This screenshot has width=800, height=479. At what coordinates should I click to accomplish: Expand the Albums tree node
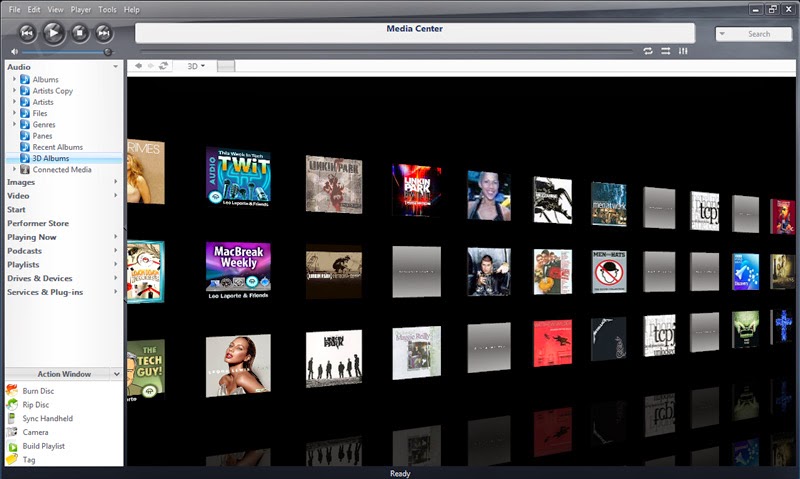point(14,79)
